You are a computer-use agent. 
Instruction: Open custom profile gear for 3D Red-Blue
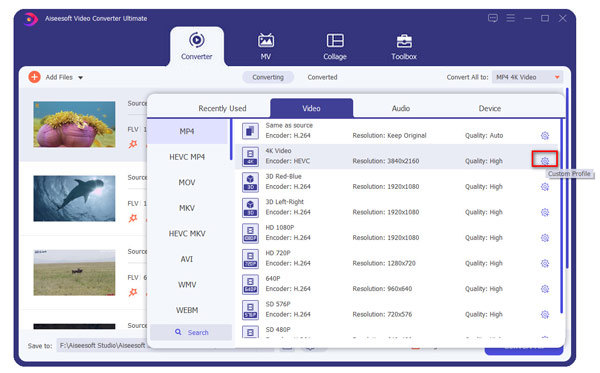(545, 187)
